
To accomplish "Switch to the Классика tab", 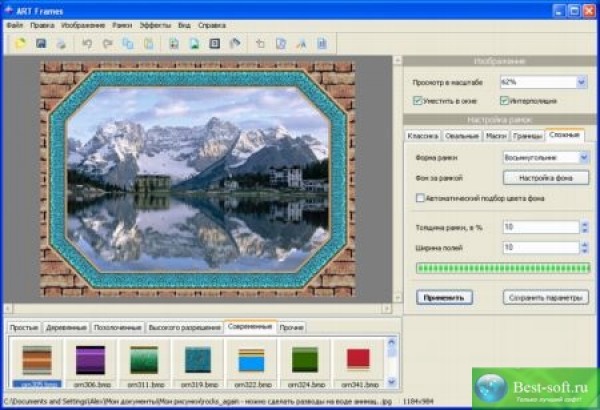I will coord(423,136).
